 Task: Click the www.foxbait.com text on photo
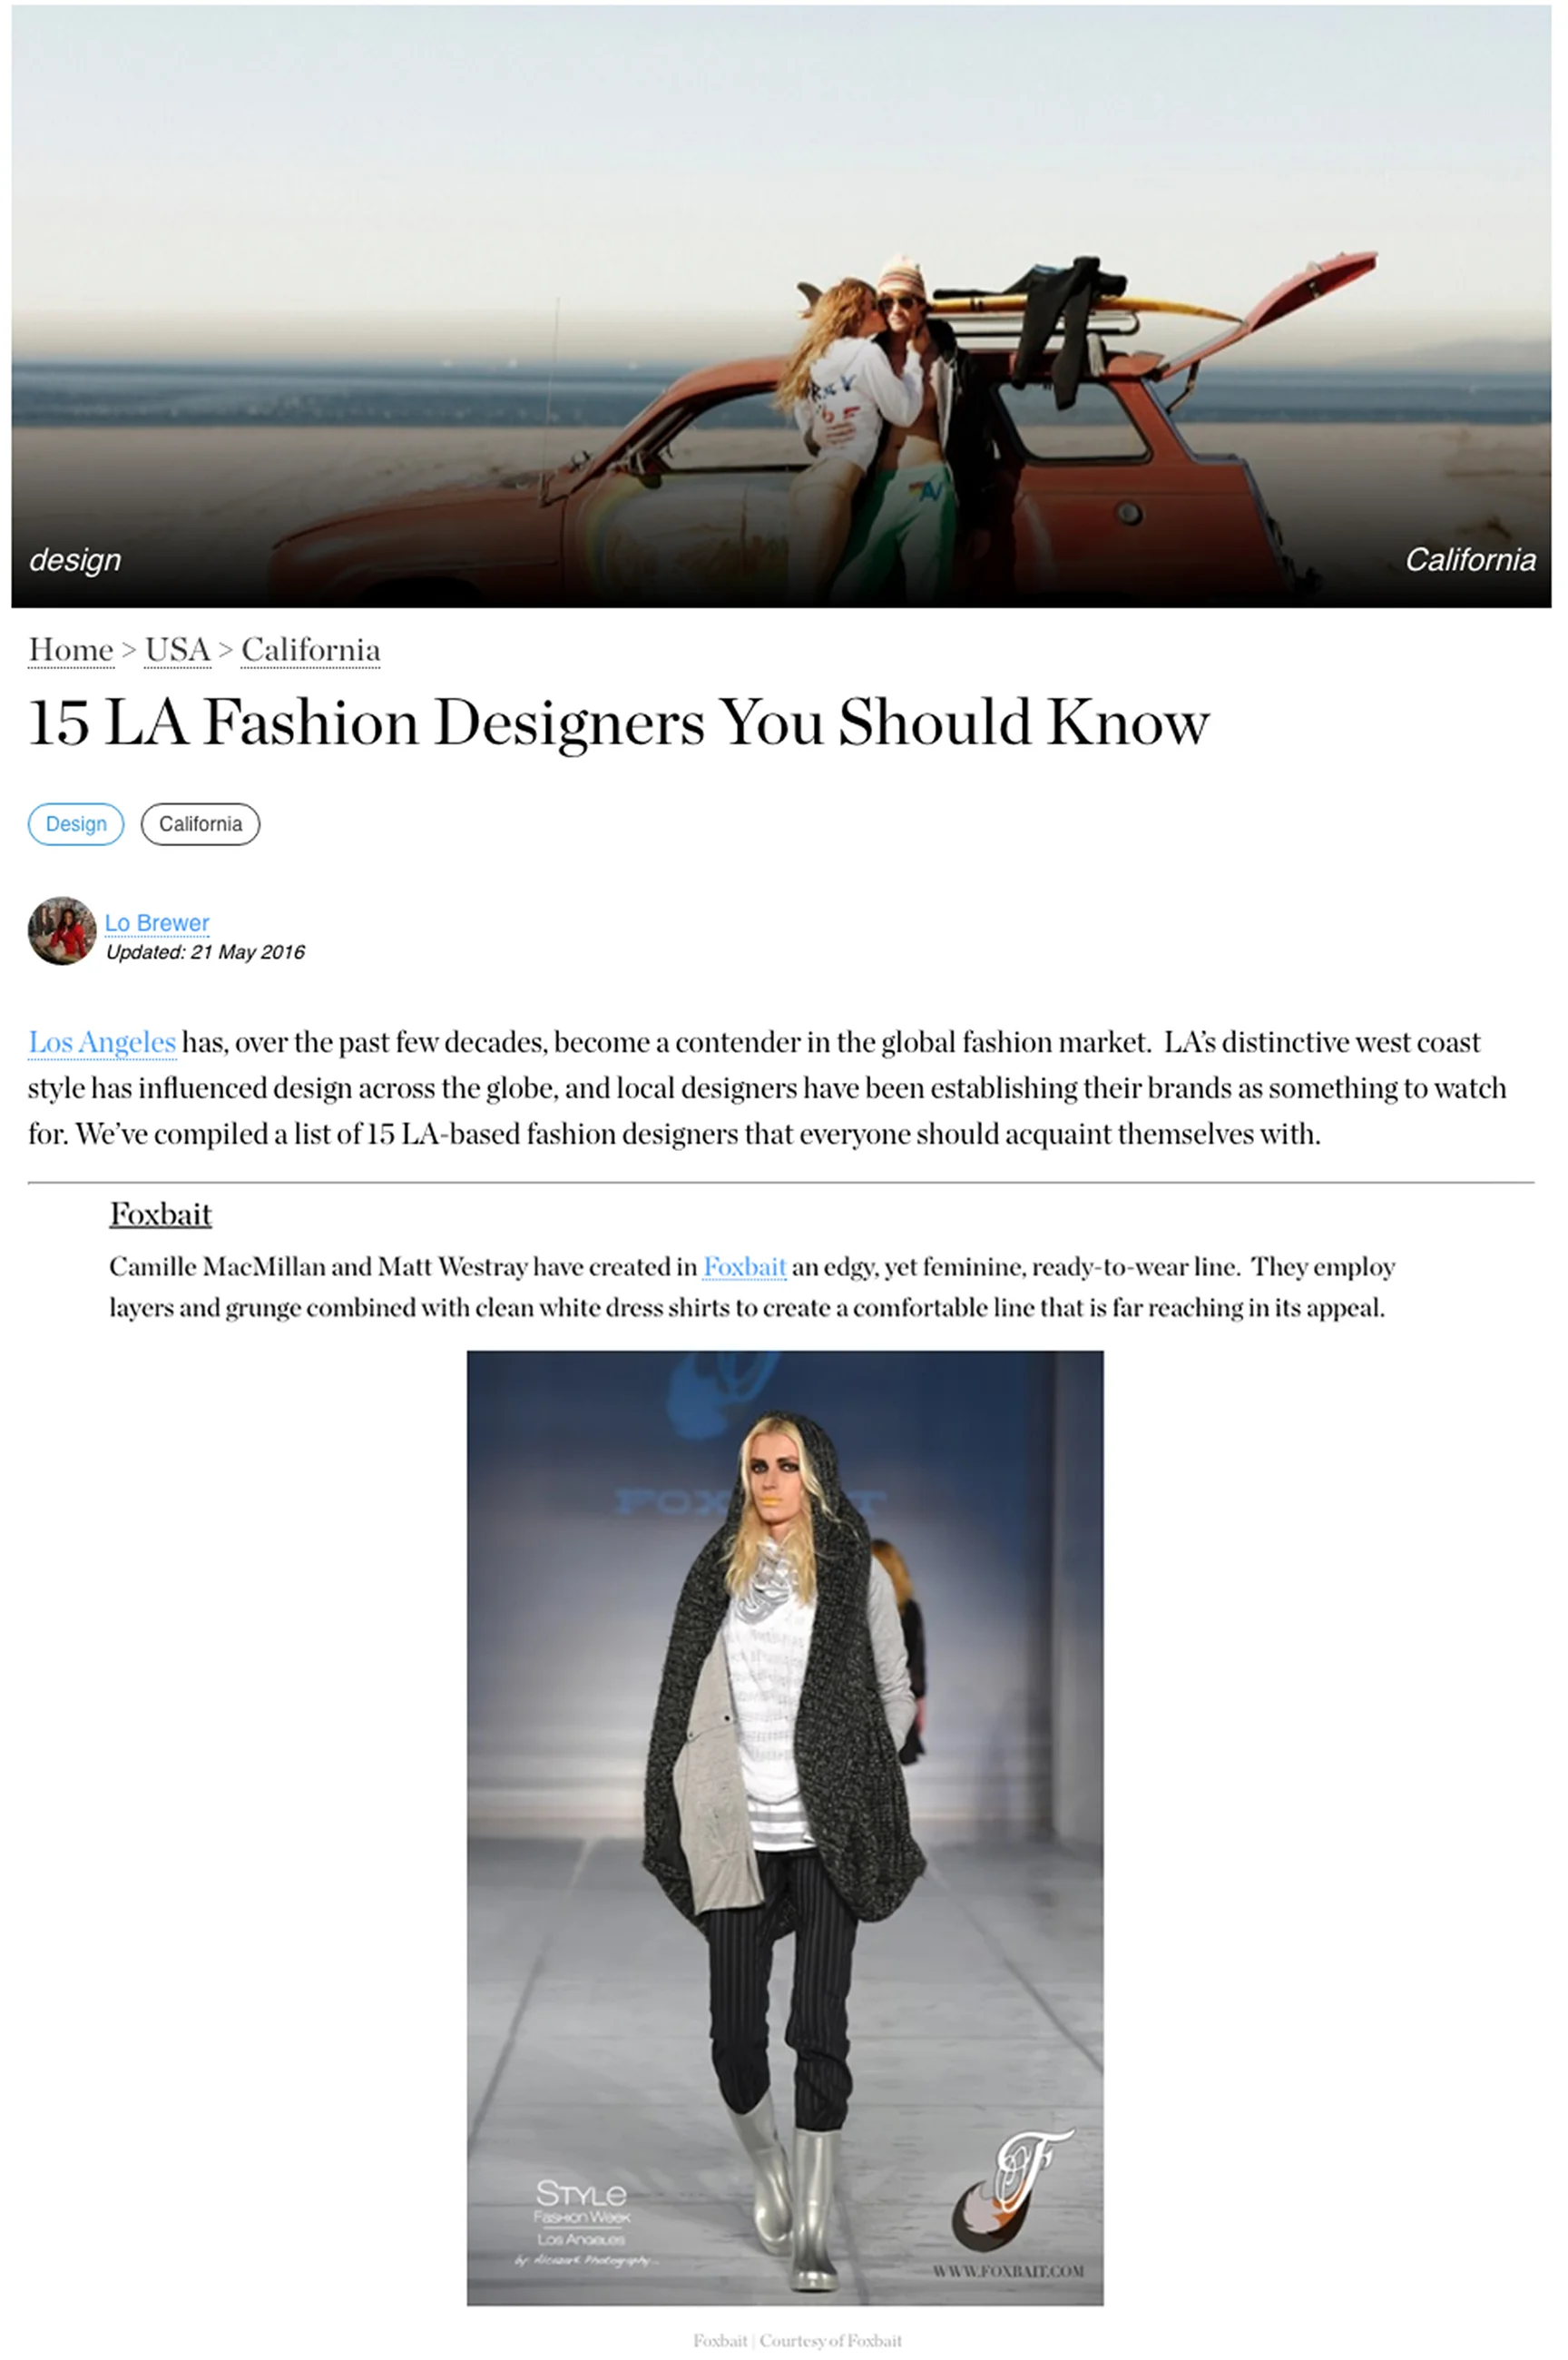pos(1008,2271)
